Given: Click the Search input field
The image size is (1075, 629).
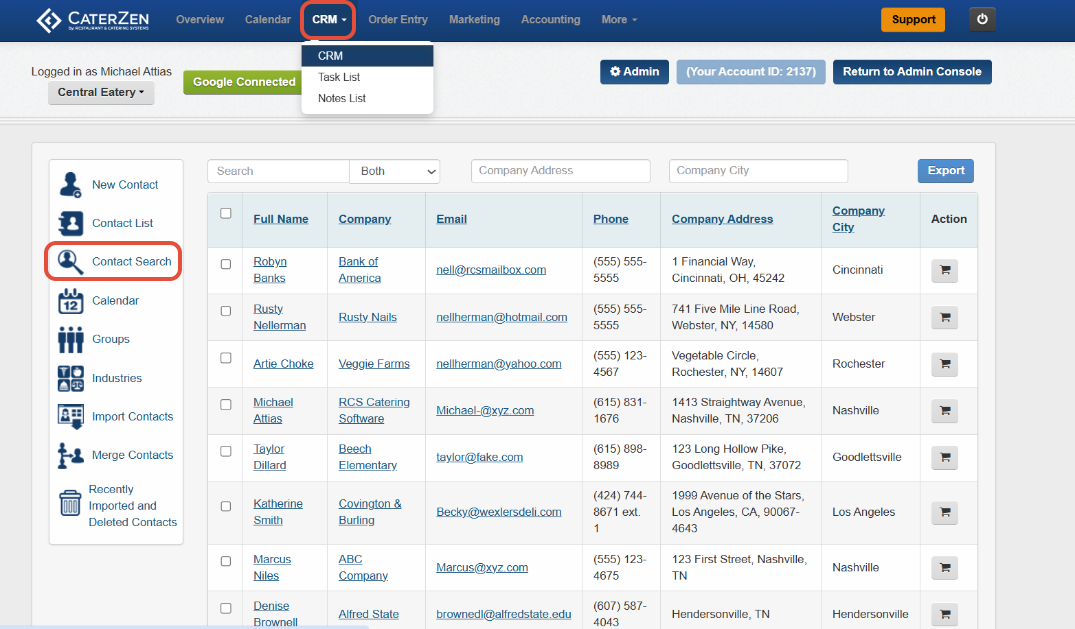Looking at the screenshot, I should click(278, 171).
